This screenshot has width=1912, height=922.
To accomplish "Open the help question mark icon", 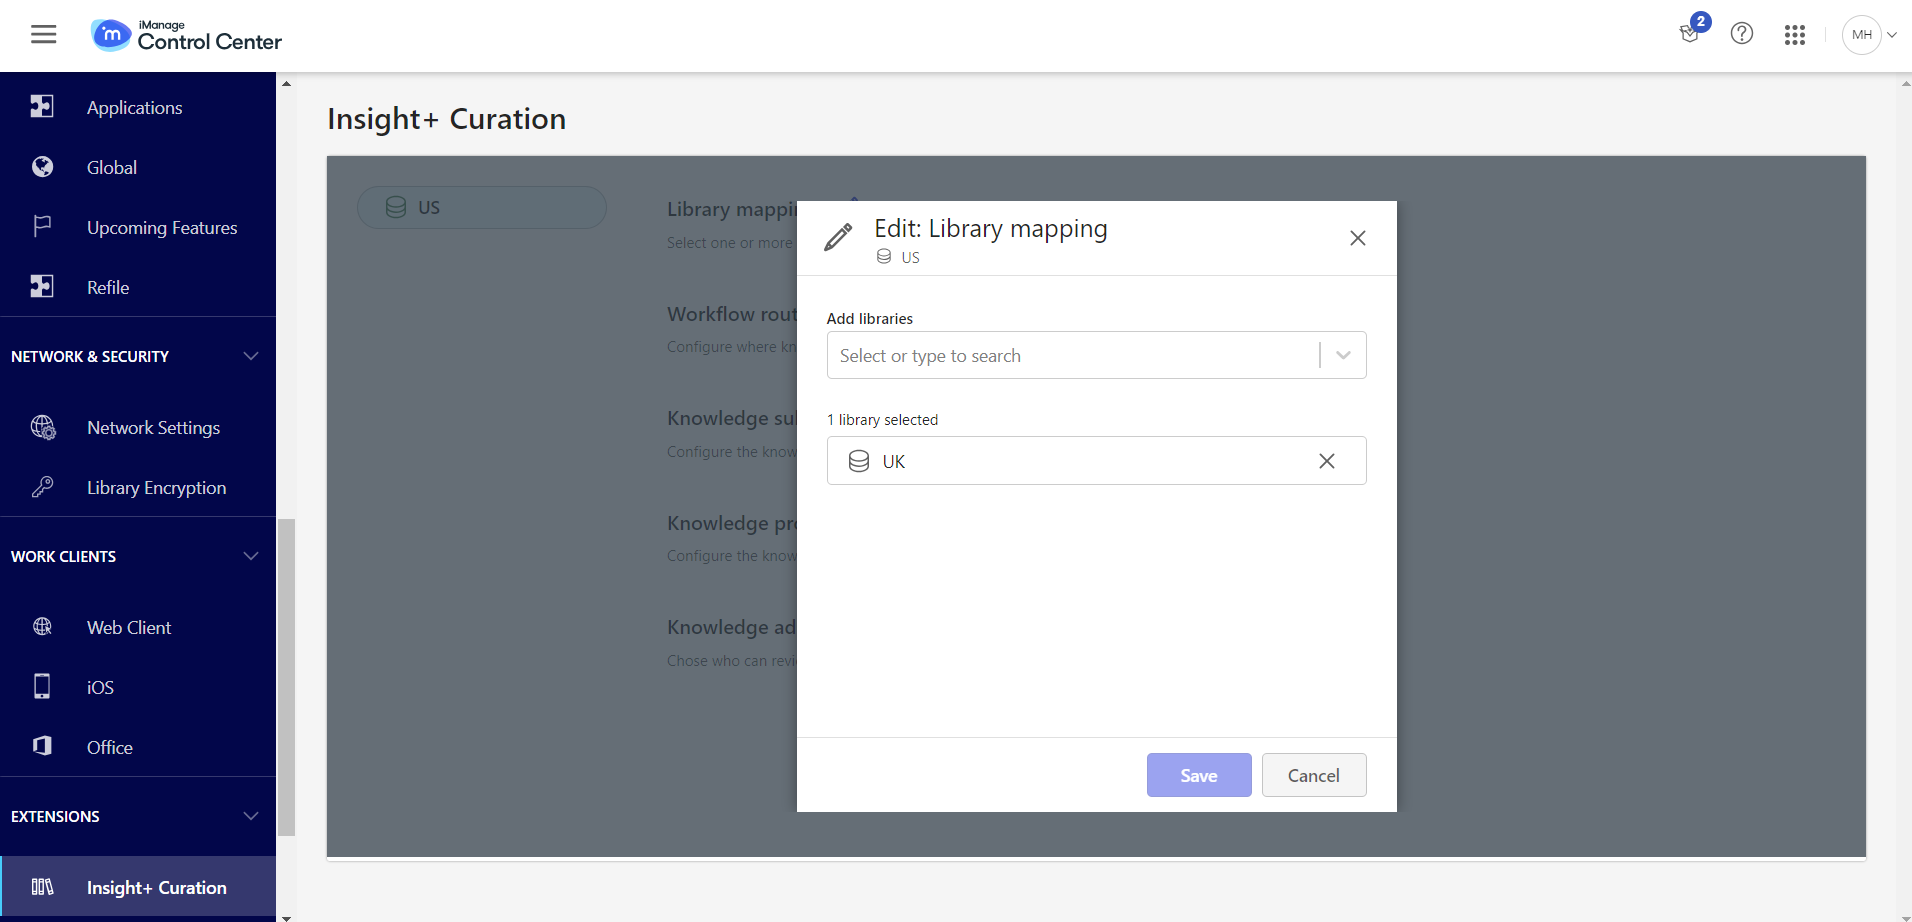I will pos(1742,34).
